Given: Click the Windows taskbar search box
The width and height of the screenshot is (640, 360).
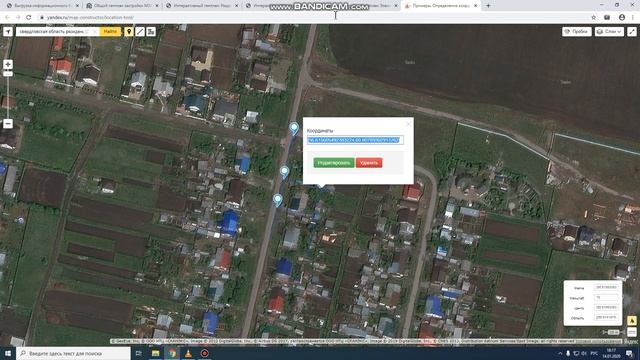Looking at the screenshot, I should point(73,353).
